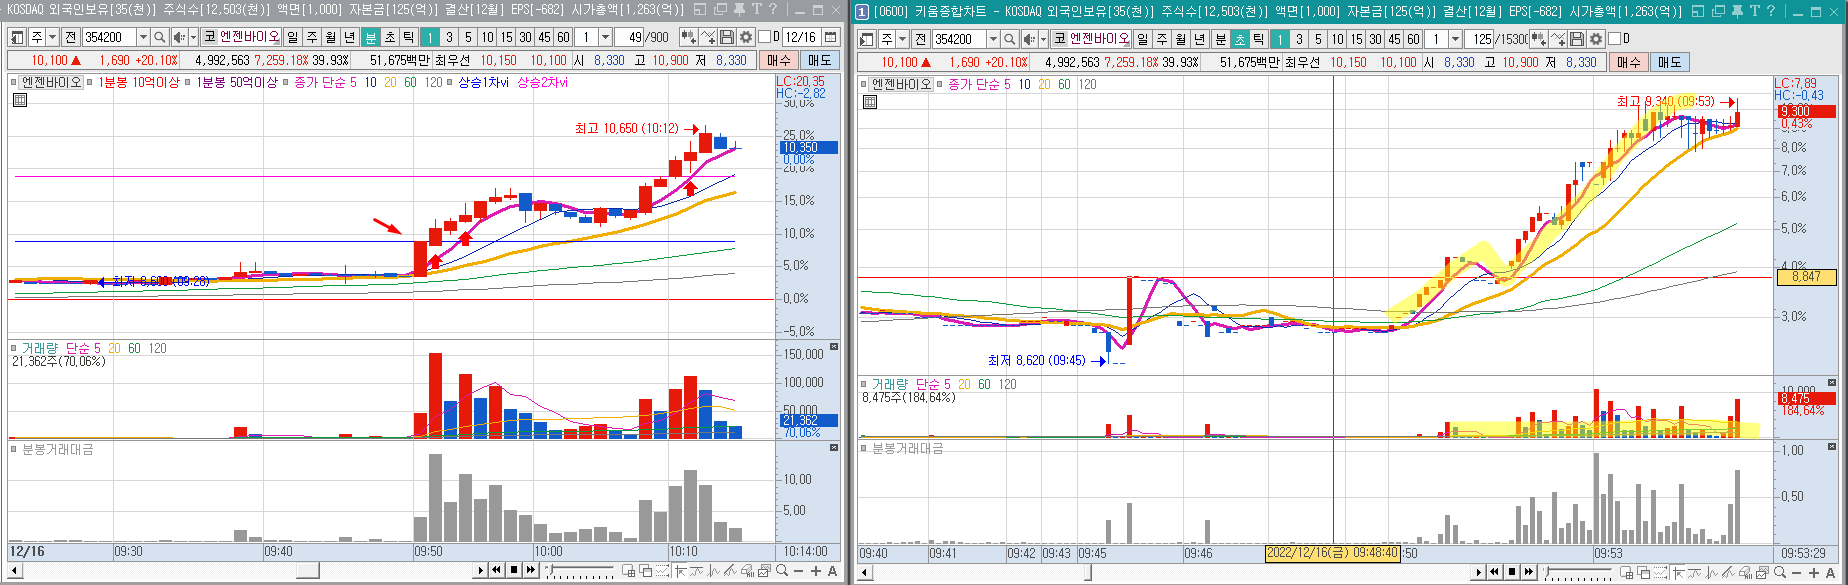Collapse volume pane button in left chart
Viewport: 1848px width, 585px height.
[834, 347]
